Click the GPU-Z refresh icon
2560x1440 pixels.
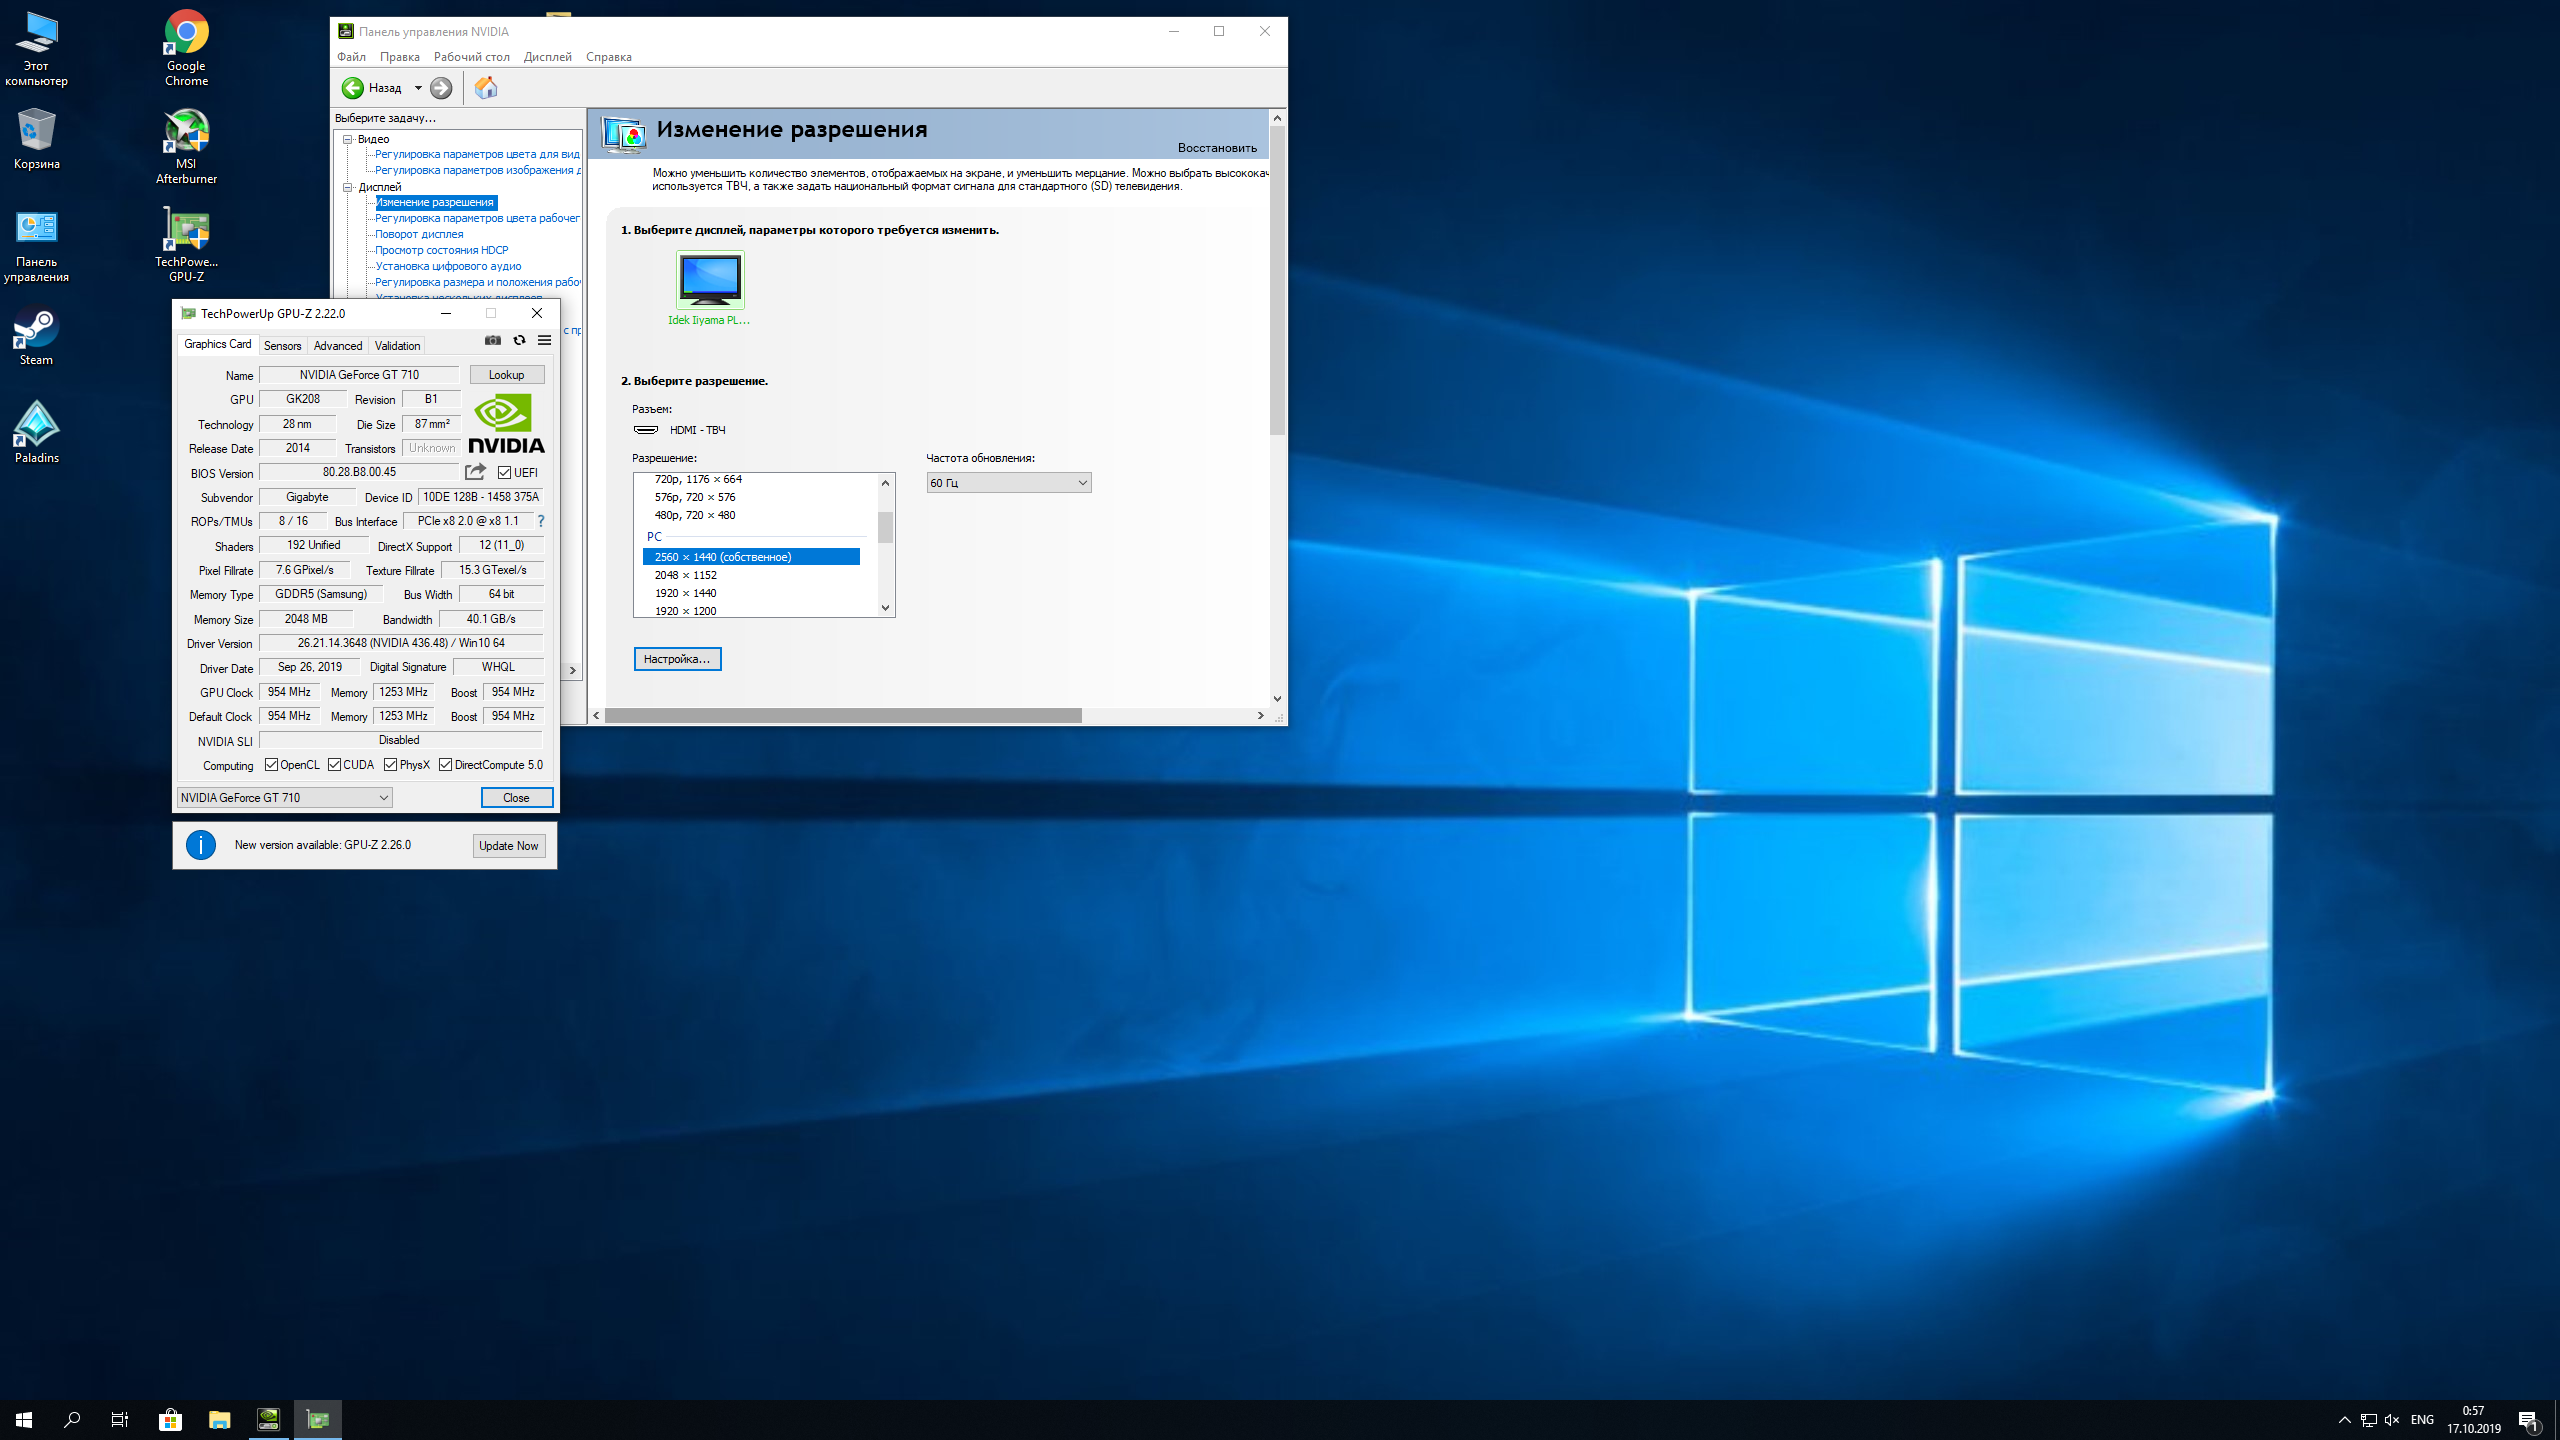pos(519,340)
